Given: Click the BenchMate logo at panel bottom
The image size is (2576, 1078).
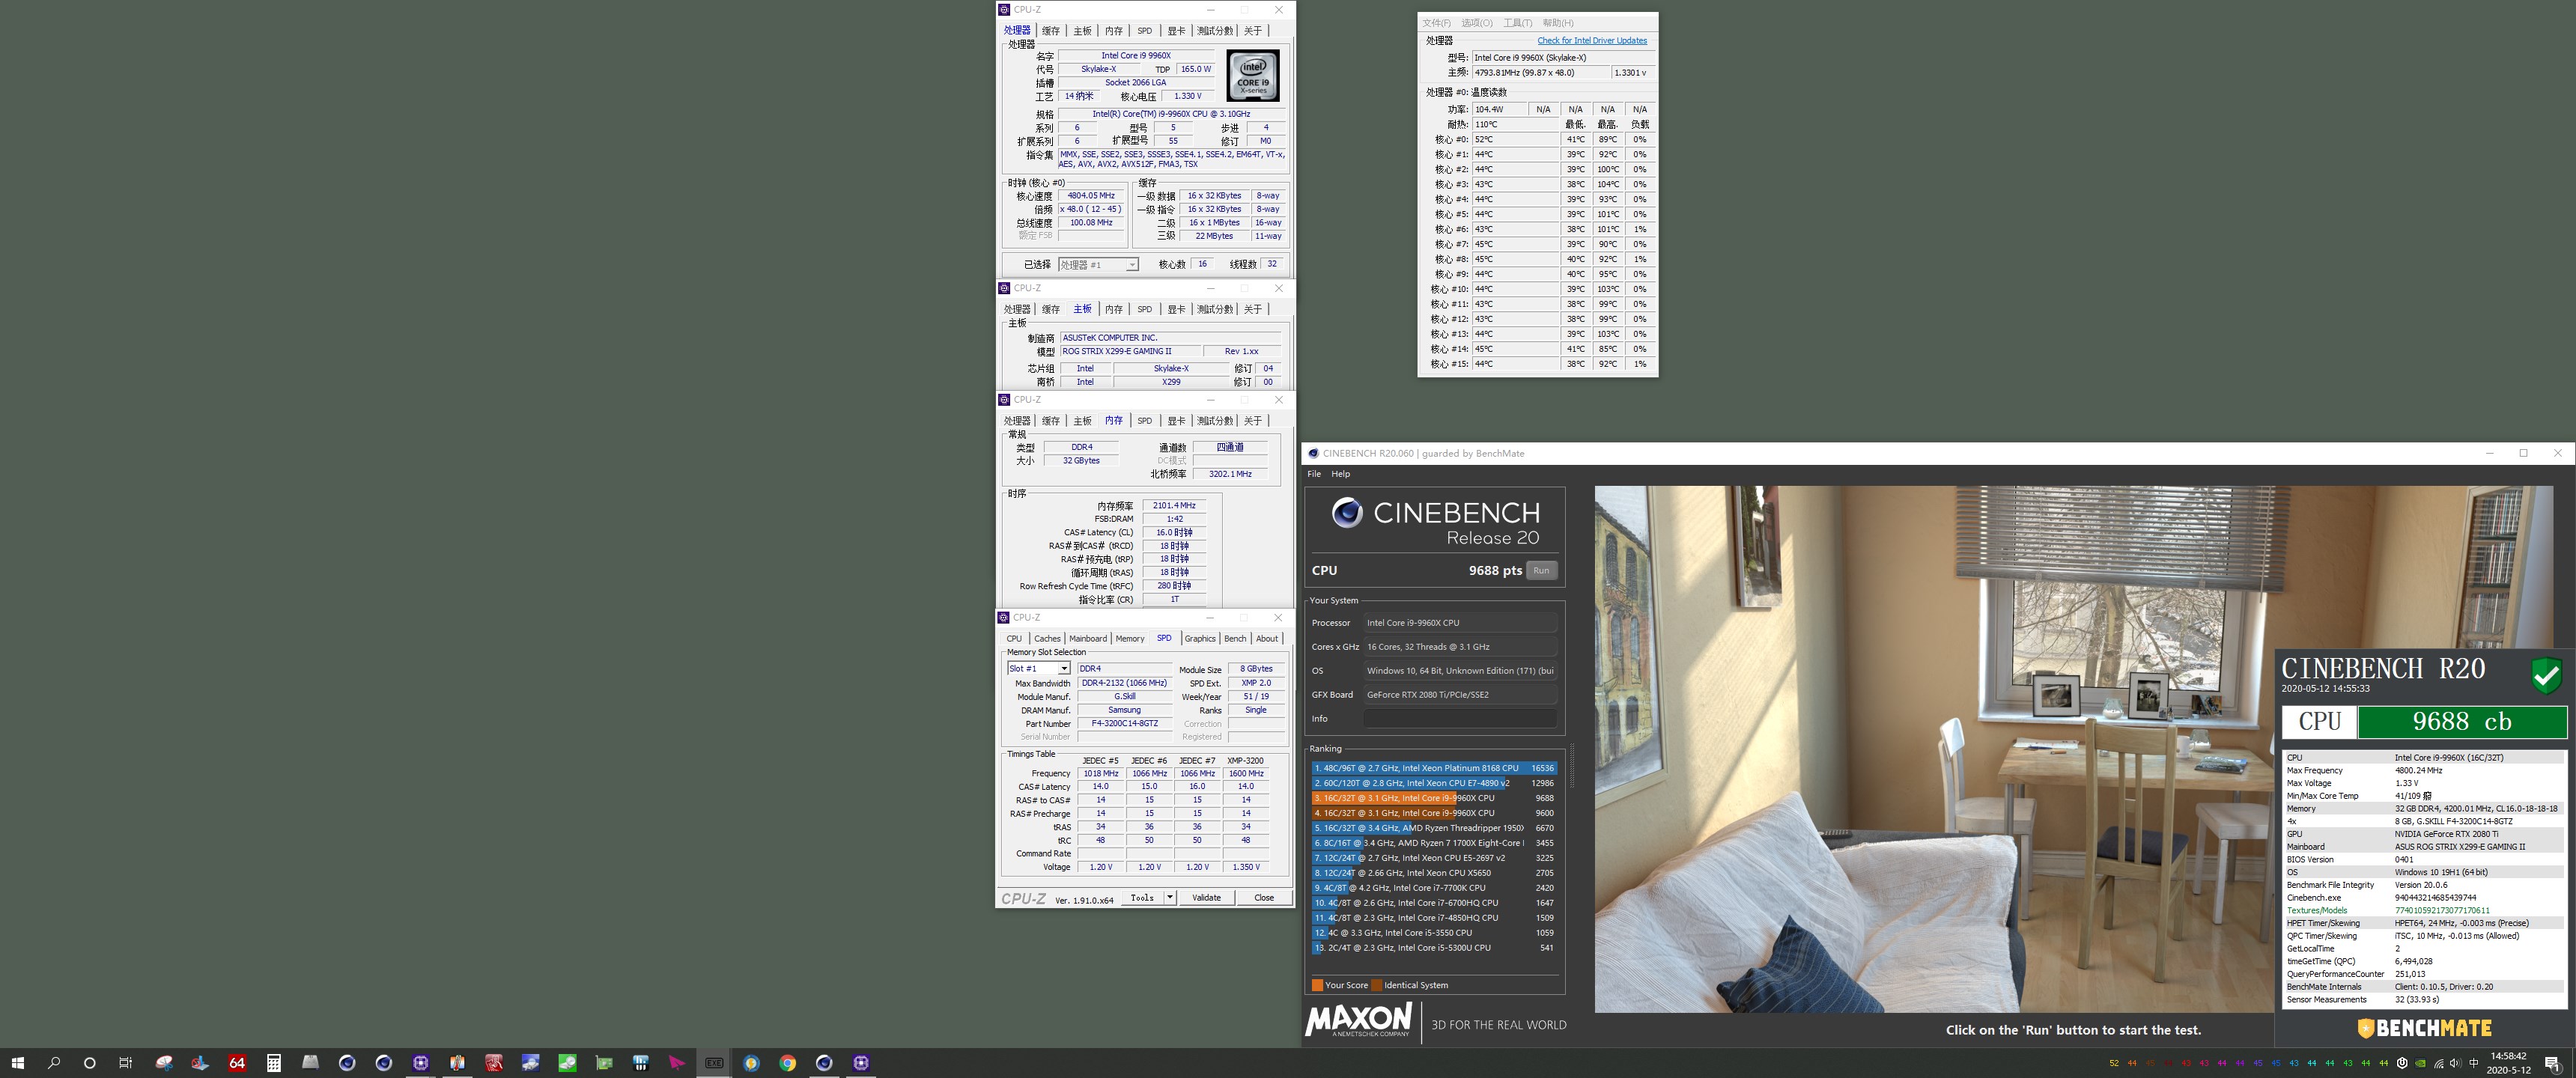Looking at the screenshot, I should 2425,1028.
